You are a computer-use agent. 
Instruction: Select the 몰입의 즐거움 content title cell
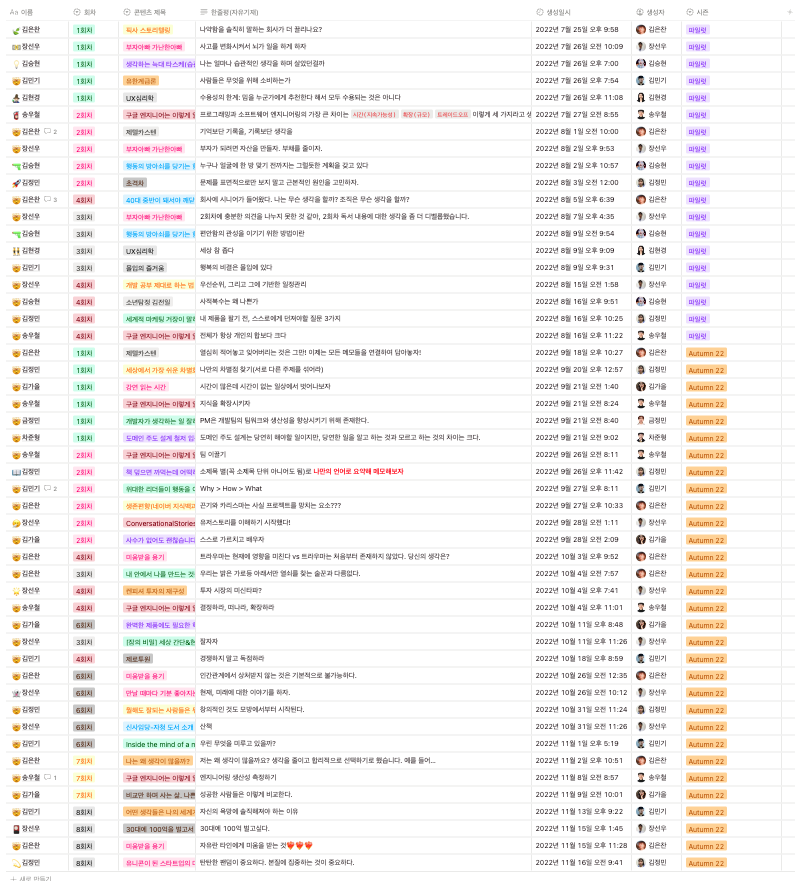click(145, 268)
